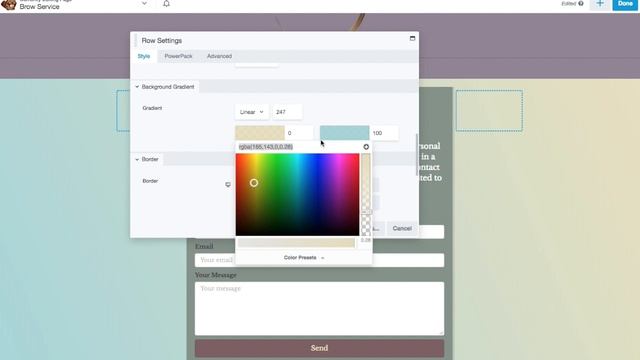
Task: Click the Send button
Action: (x=319, y=348)
